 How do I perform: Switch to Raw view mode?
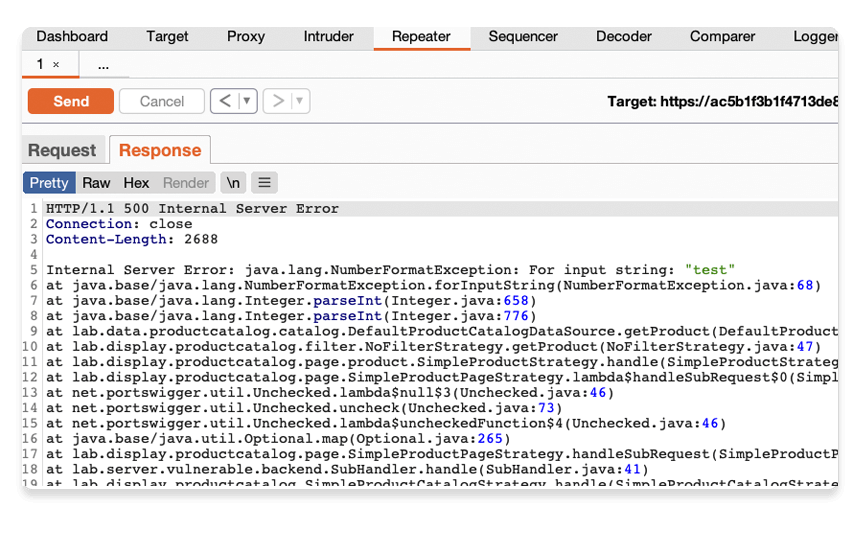pos(96,183)
